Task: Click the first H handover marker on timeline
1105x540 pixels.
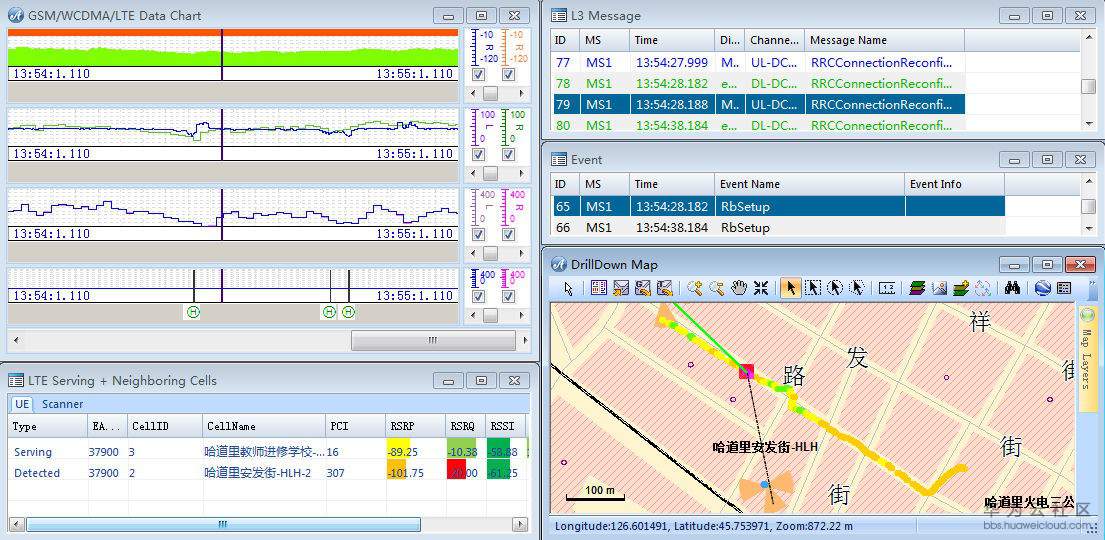Action: (193, 312)
